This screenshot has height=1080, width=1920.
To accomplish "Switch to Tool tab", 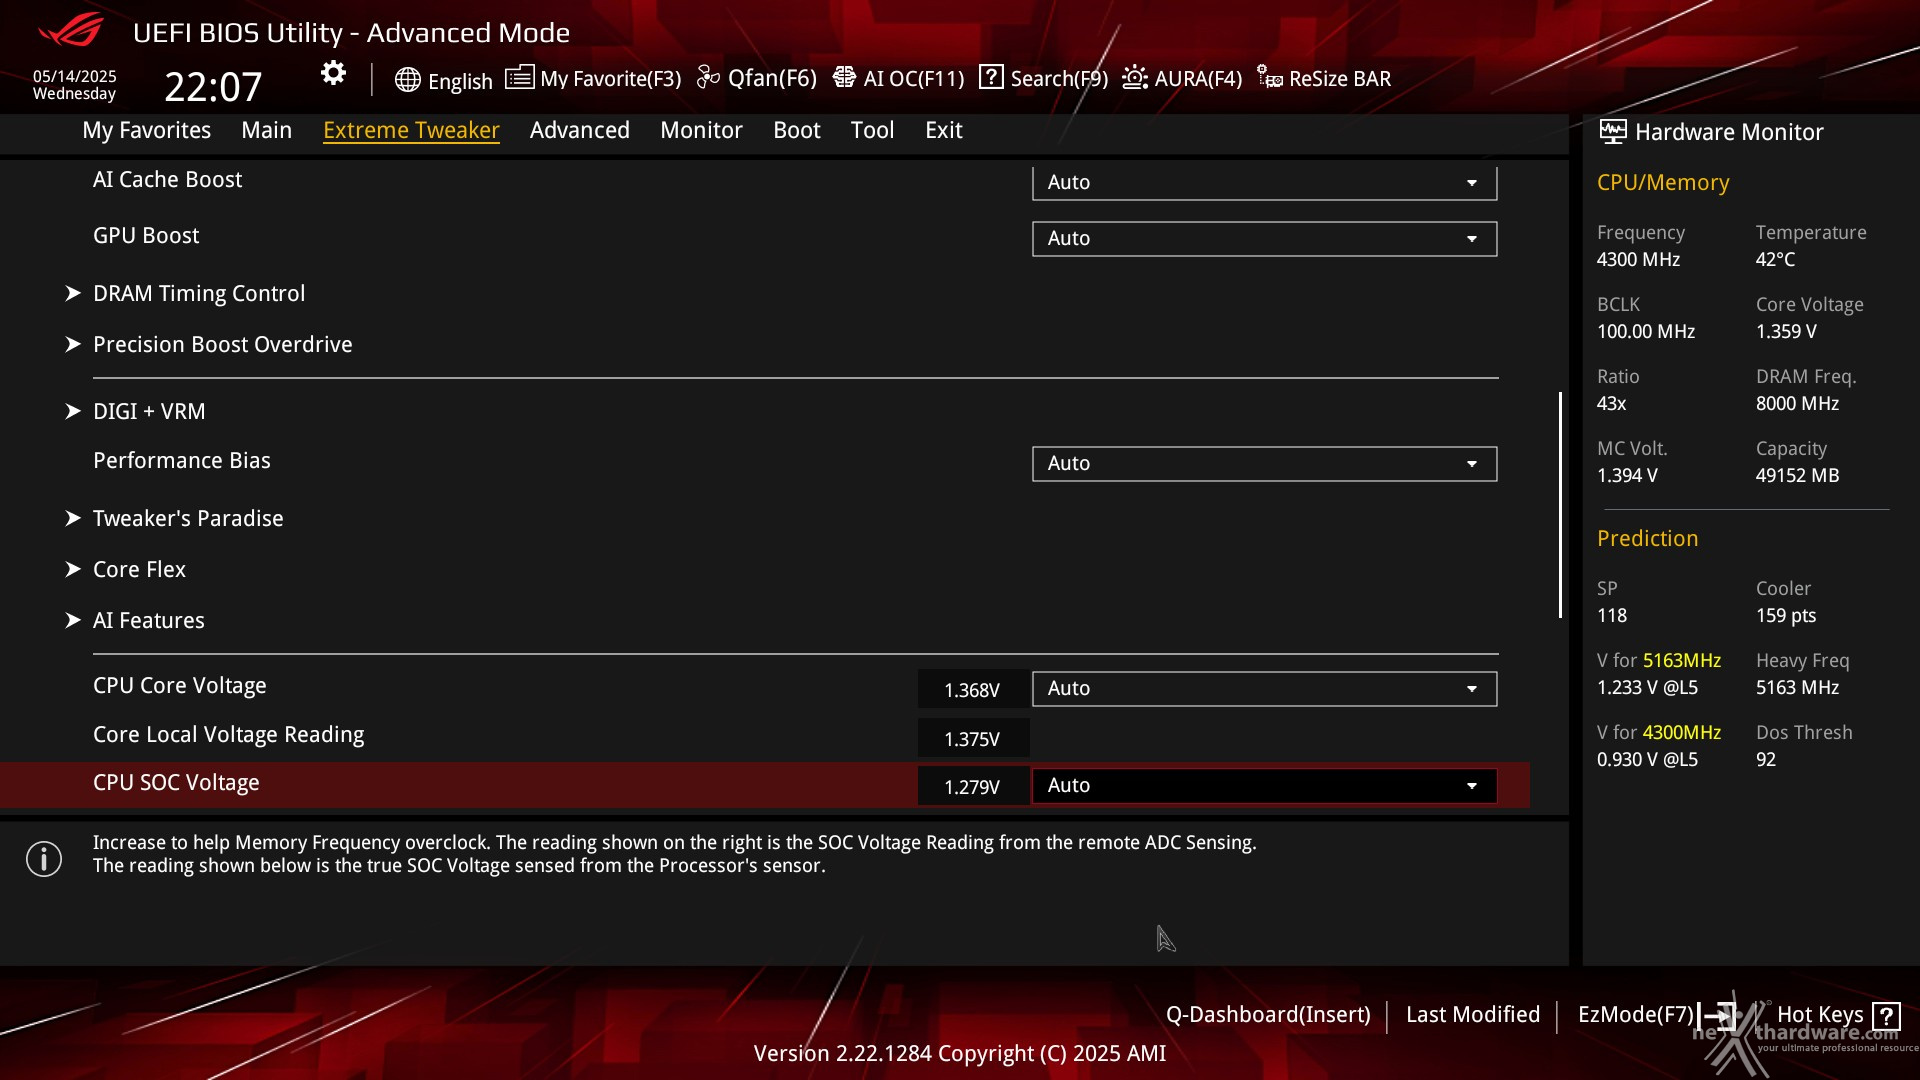I will [x=872, y=130].
